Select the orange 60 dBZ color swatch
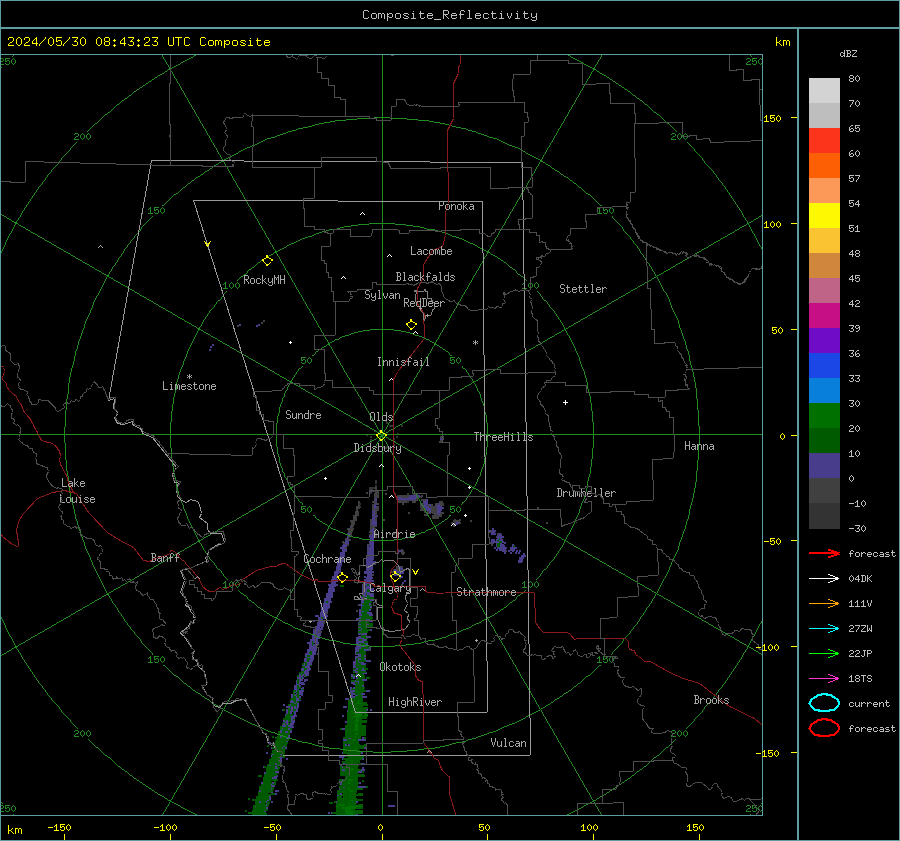Image resolution: width=900 pixels, height=841 pixels. [x=824, y=165]
